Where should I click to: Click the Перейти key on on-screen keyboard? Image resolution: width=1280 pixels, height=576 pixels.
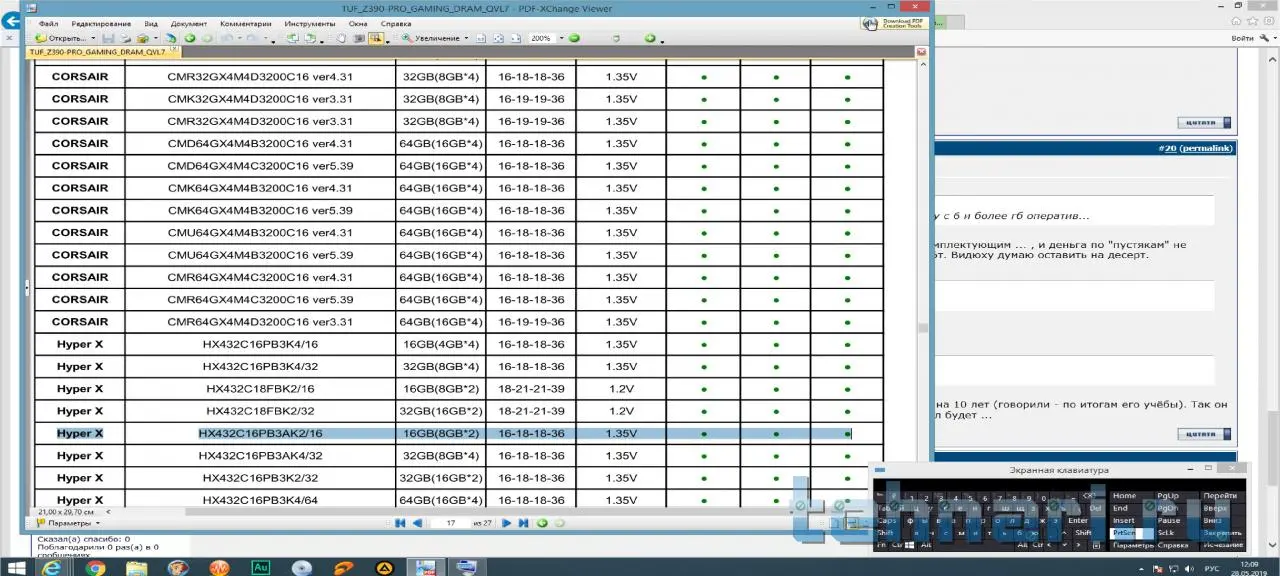point(1220,496)
